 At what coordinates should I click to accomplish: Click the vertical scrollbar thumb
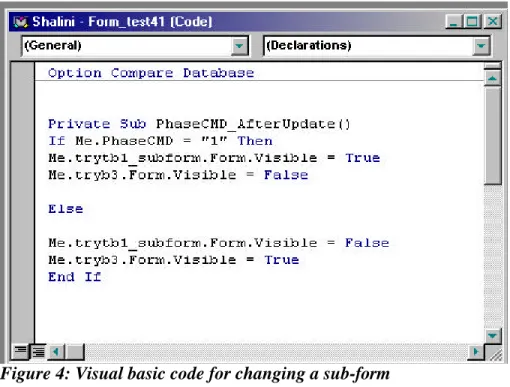[x=493, y=135]
